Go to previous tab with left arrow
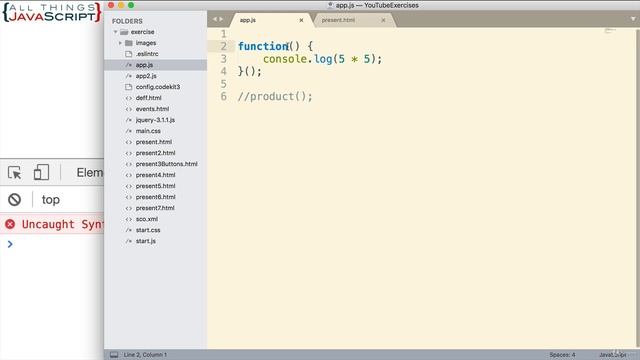Image resolution: width=640 pixels, height=360 pixels. [214, 19]
